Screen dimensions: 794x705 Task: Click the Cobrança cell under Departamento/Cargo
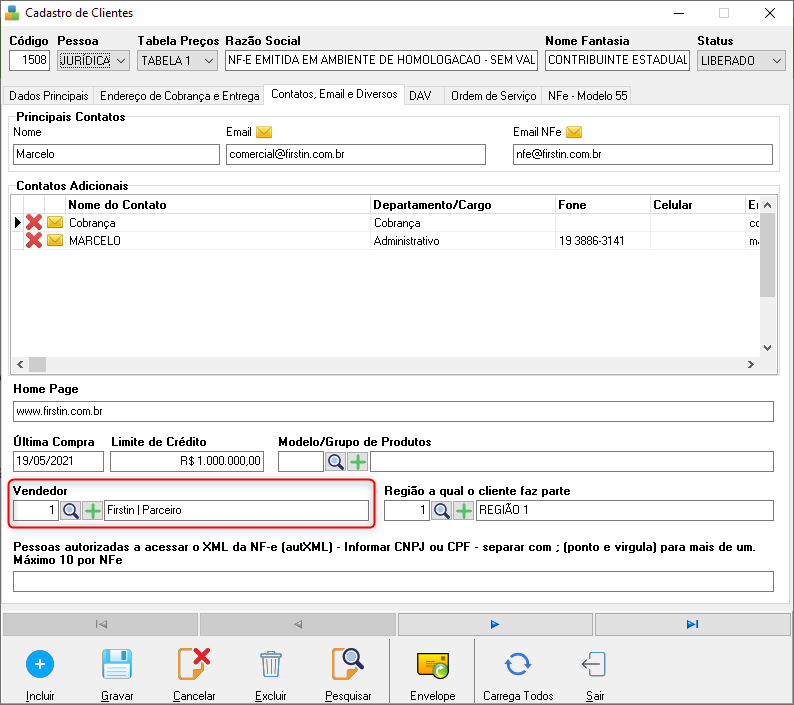pos(463,223)
